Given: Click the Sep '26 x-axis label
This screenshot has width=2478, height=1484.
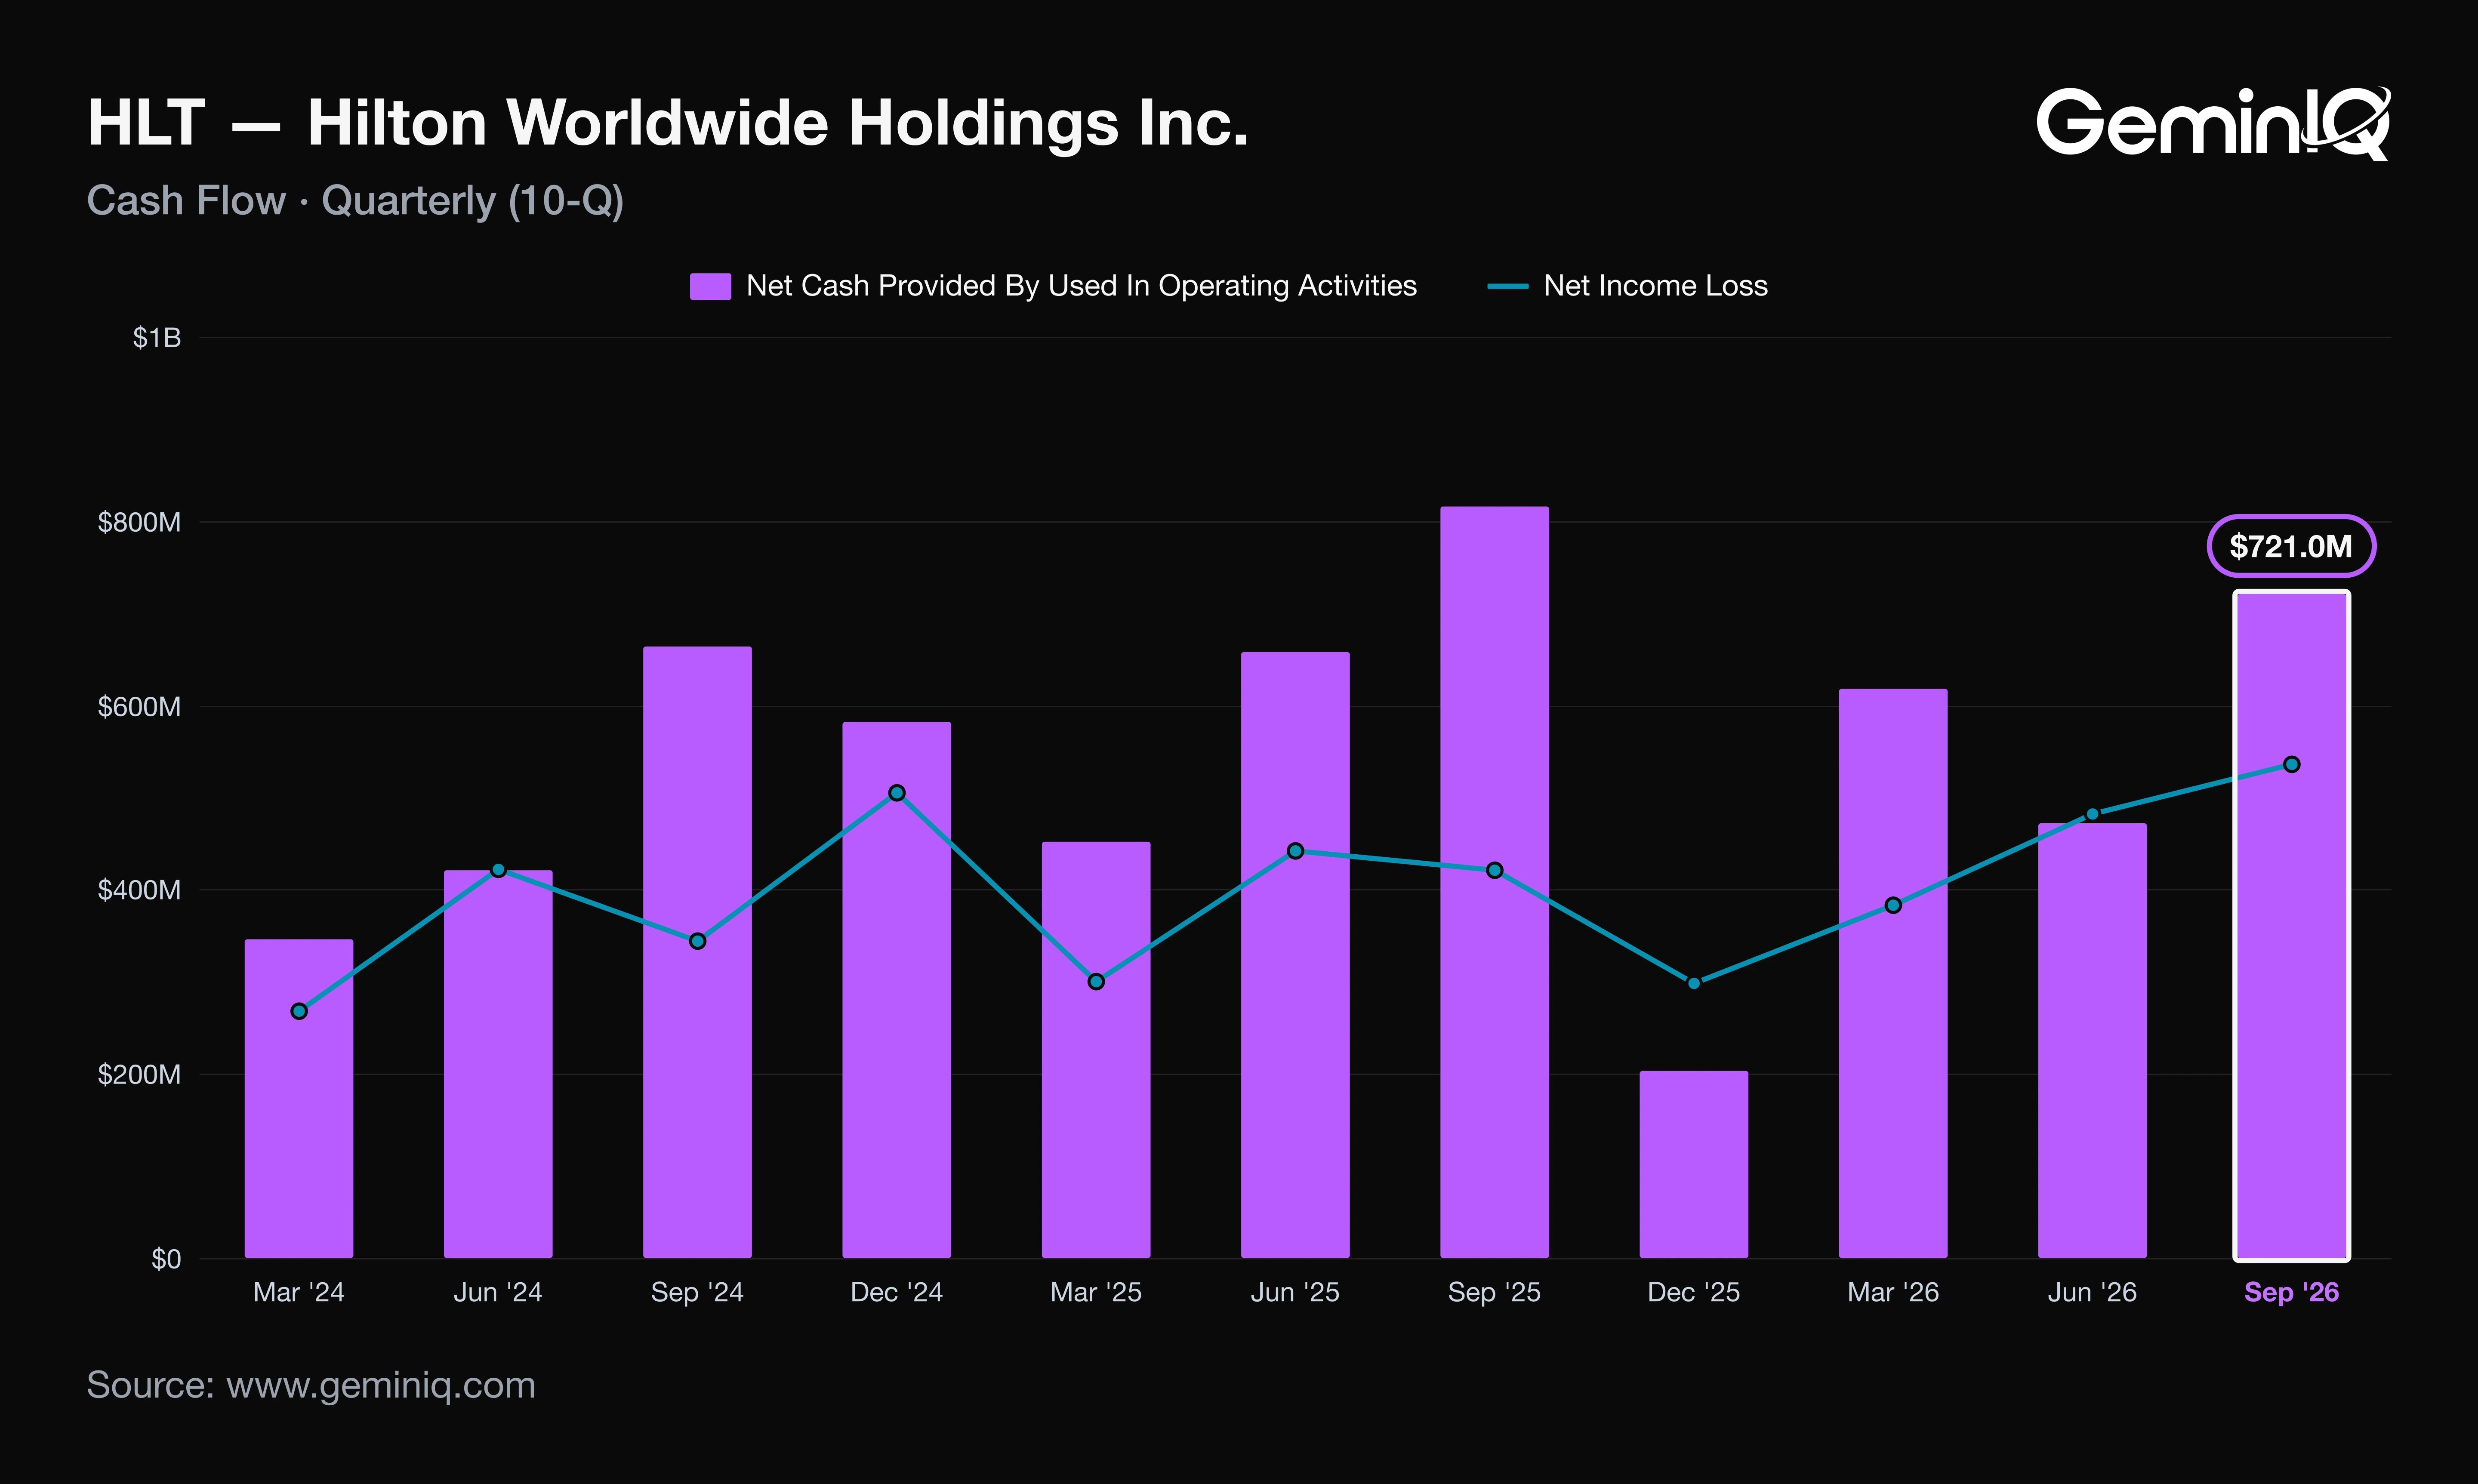Looking at the screenshot, I should tap(2291, 1292).
